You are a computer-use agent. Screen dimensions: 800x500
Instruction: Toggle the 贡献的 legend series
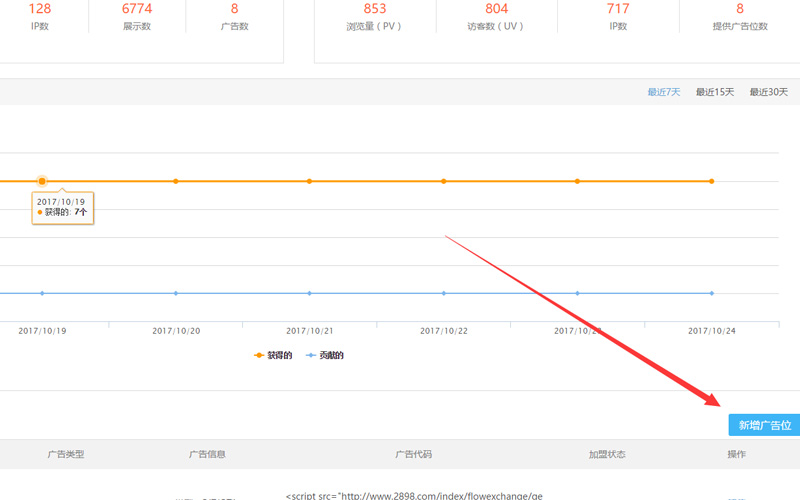pyautogui.click(x=324, y=355)
